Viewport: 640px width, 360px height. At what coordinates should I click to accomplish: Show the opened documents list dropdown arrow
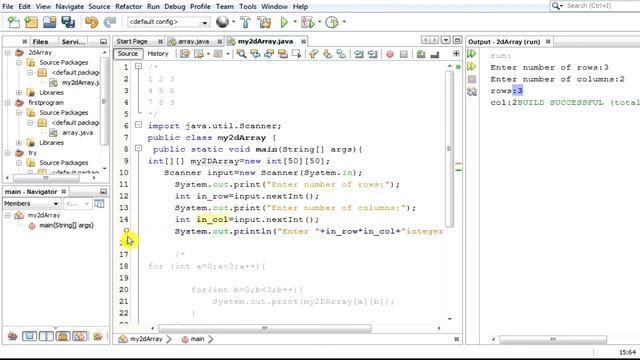coord(446,40)
